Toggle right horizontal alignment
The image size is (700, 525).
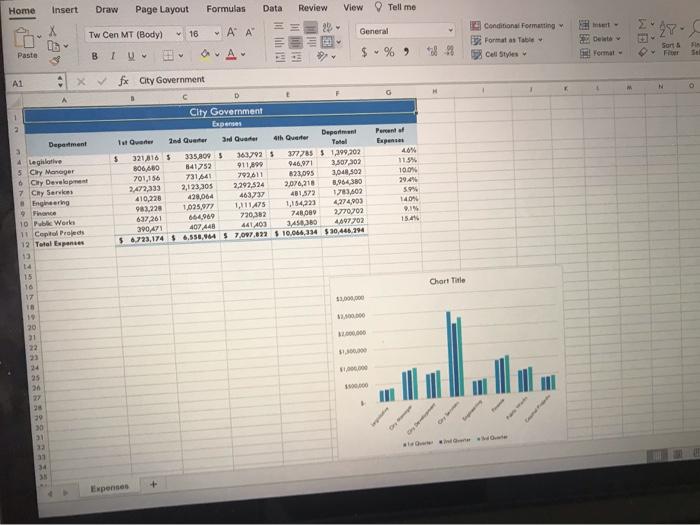(x=311, y=42)
